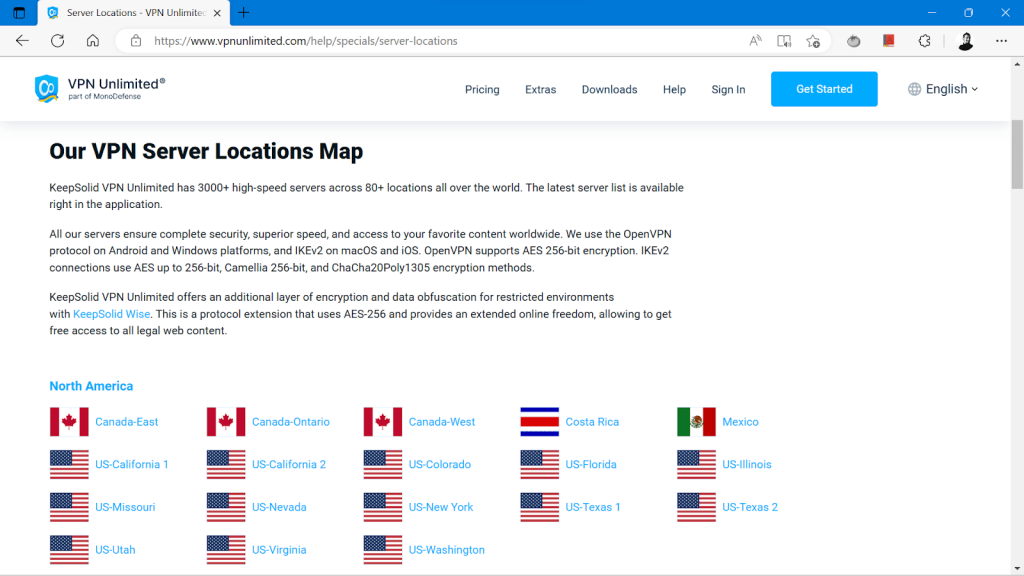Viewport: 1024px width, 576px height.
Task: Open the Extras menu item
Action: pyautogui.click(x=541, y=89)
